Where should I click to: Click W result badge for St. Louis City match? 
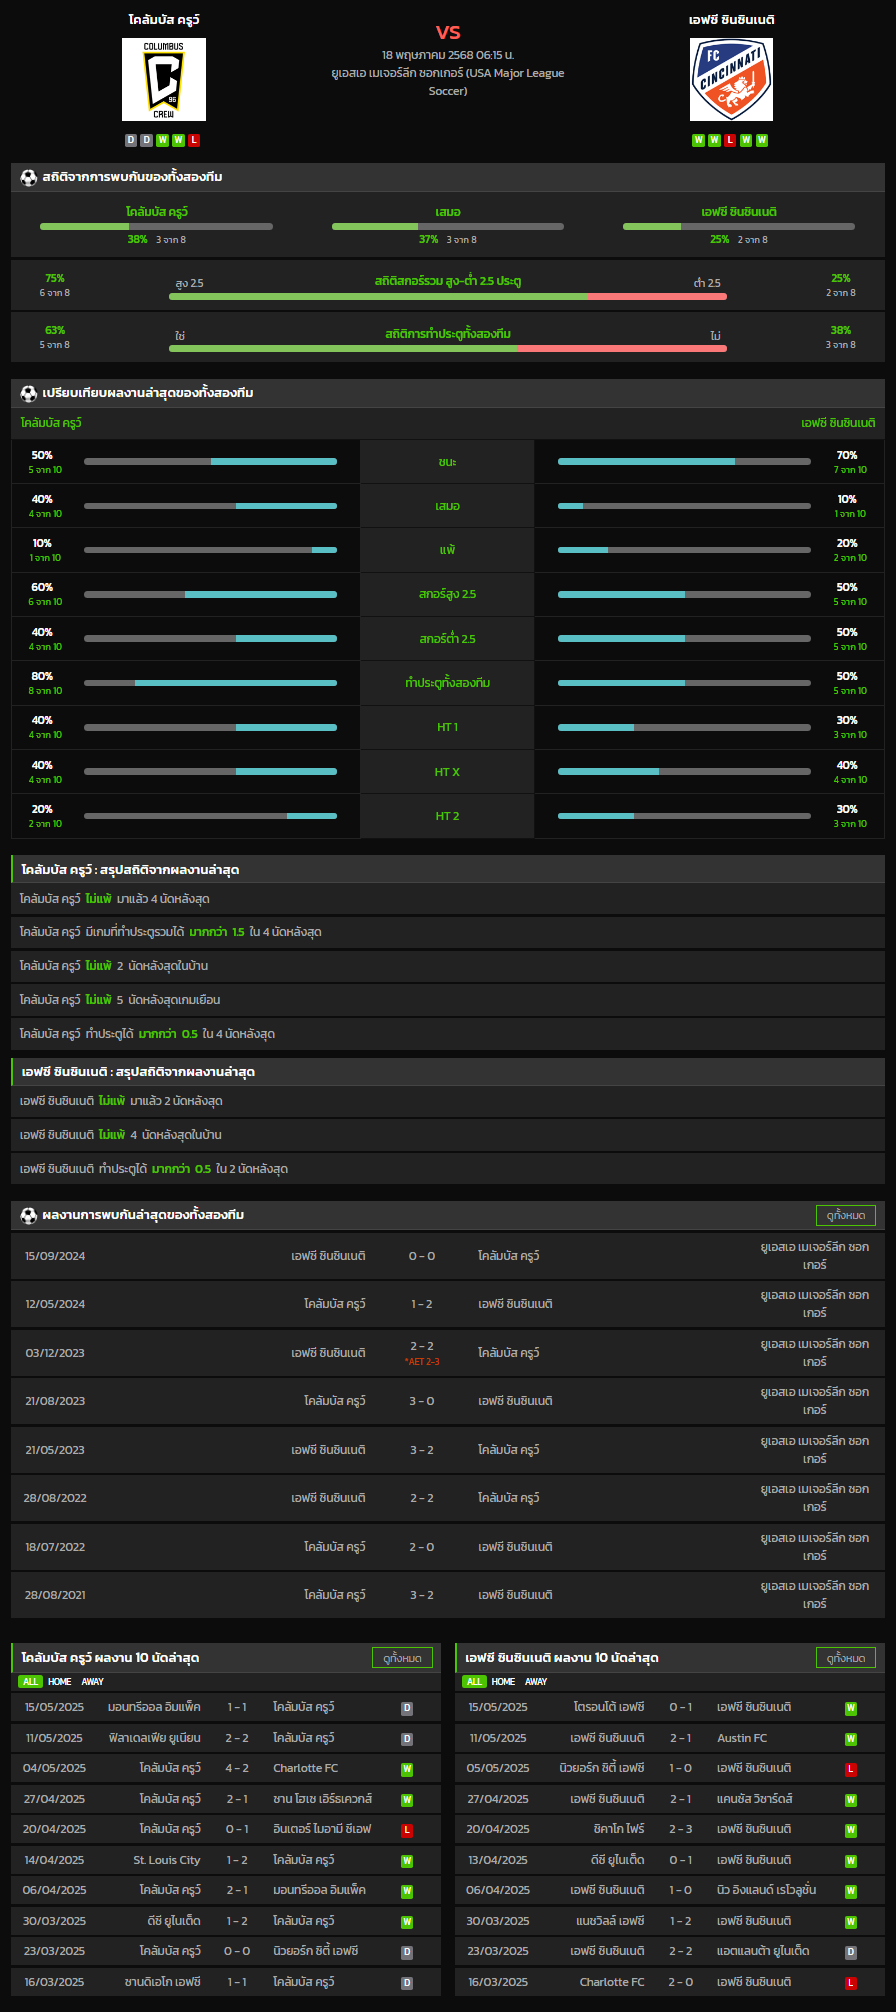point(407,1862)
